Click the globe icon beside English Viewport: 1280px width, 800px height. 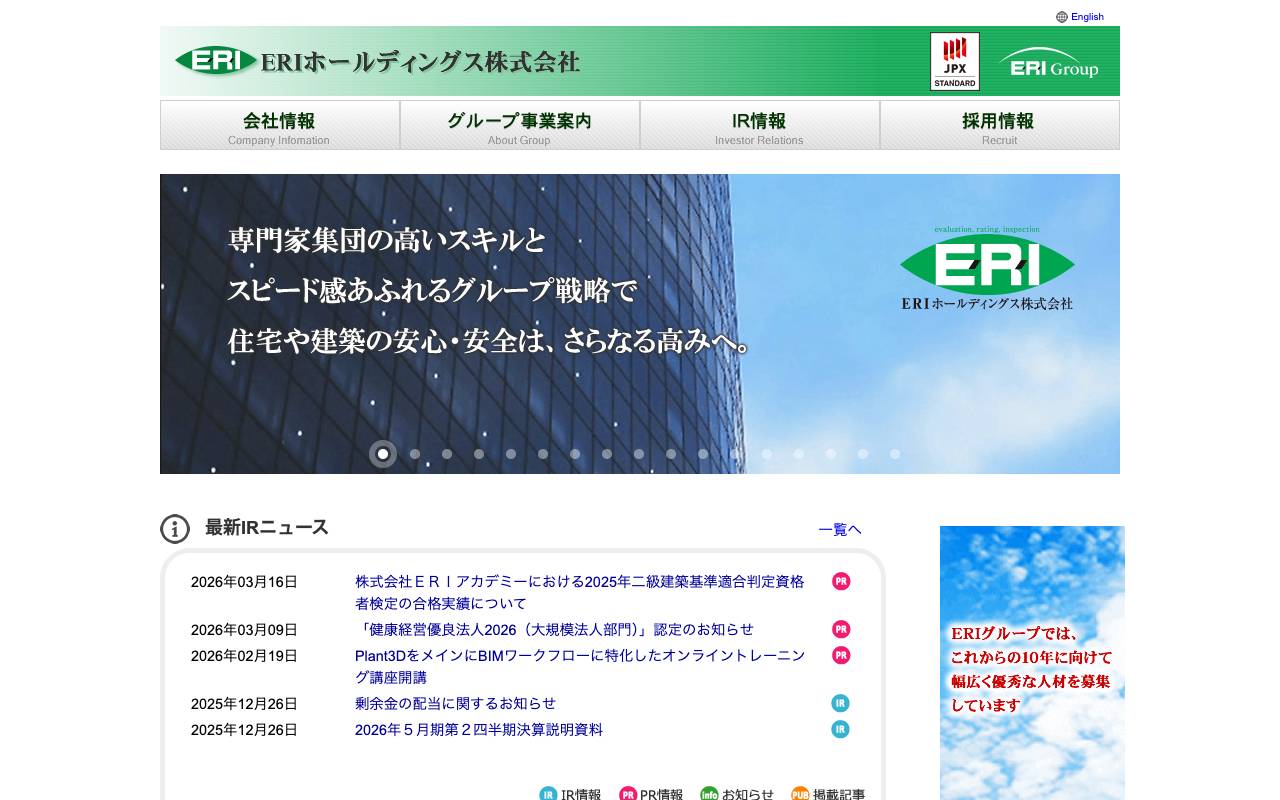click(1060, 16)
